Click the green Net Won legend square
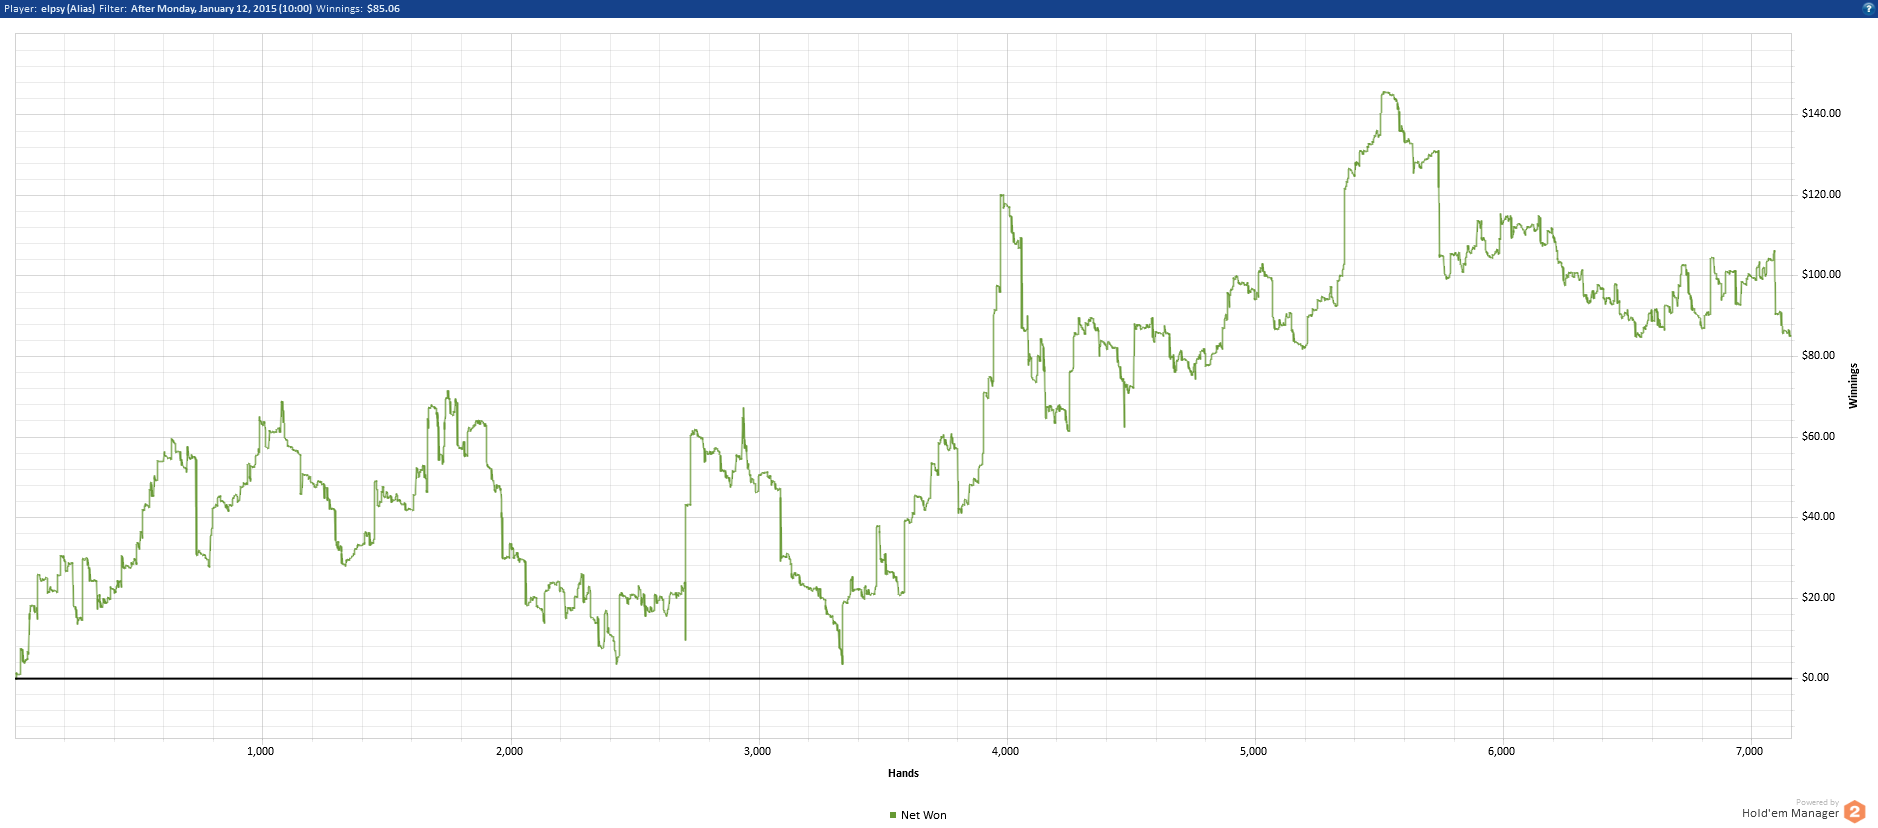The height and width of the screenshot is (828, 1878). coord(893,815)
